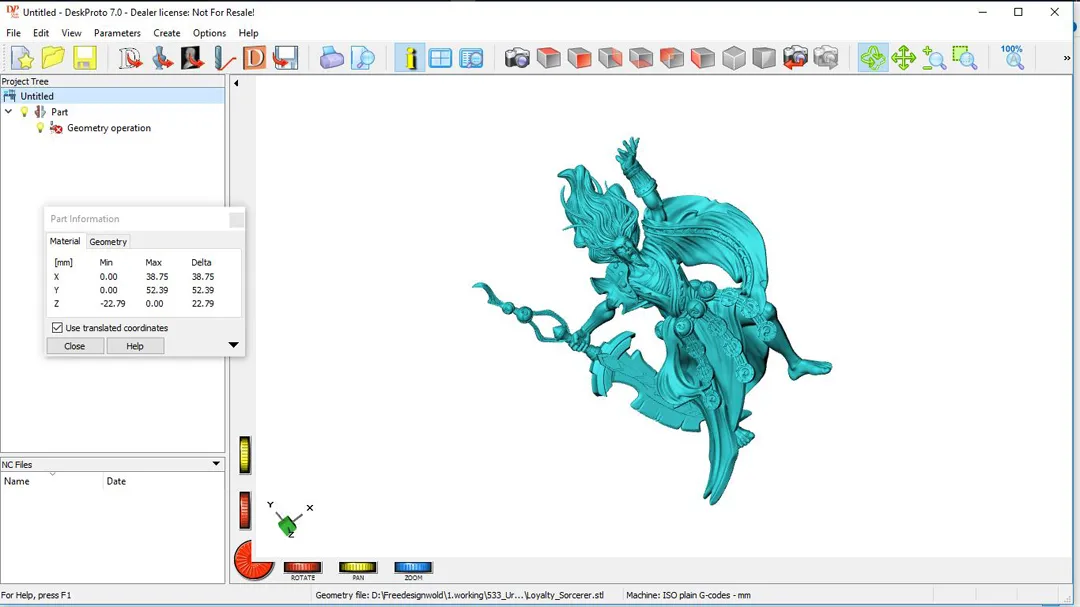Screen dimensions: 1080x607
Task: Select the view cube with red front face
Action: coord(579,58)
